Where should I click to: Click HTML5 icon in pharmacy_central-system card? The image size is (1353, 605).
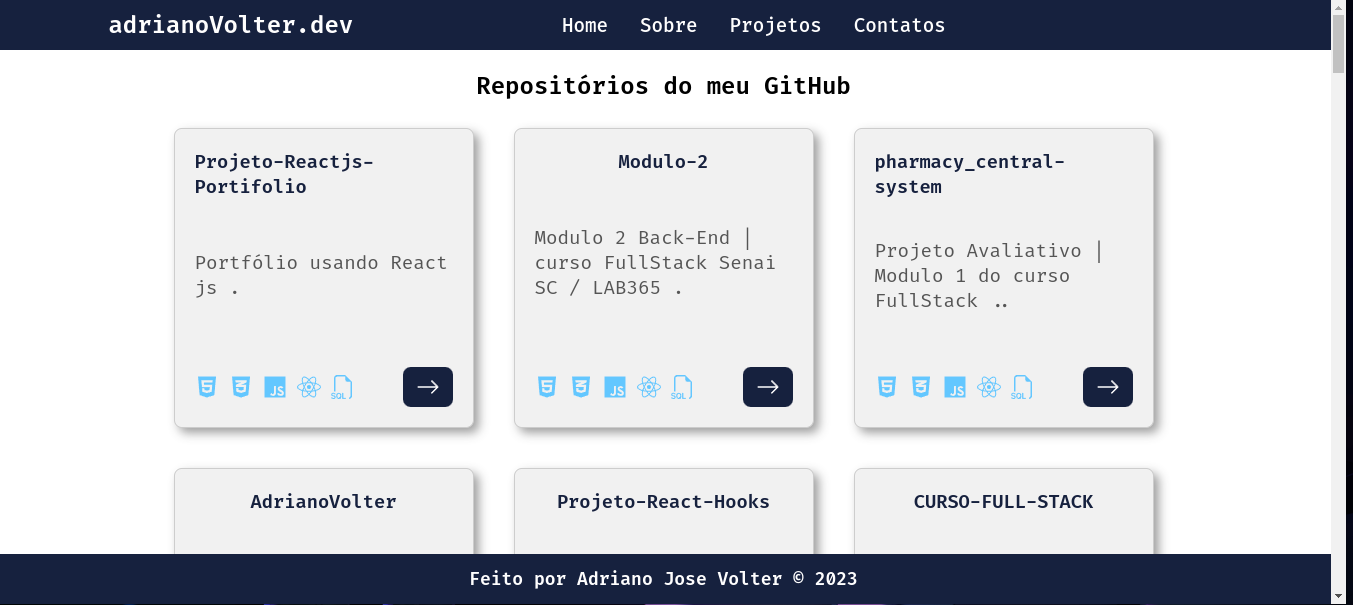(886, 387)
